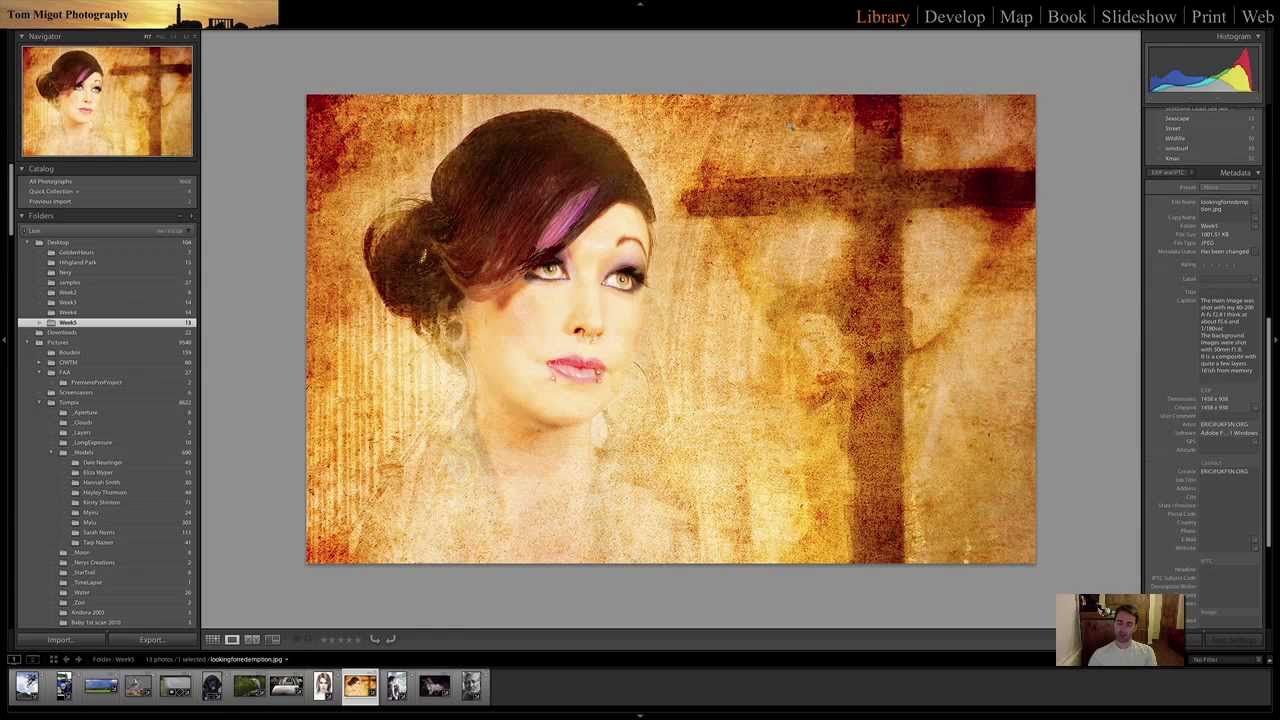
Task: Hide the top module picker panel
Action: pos(640,3)
